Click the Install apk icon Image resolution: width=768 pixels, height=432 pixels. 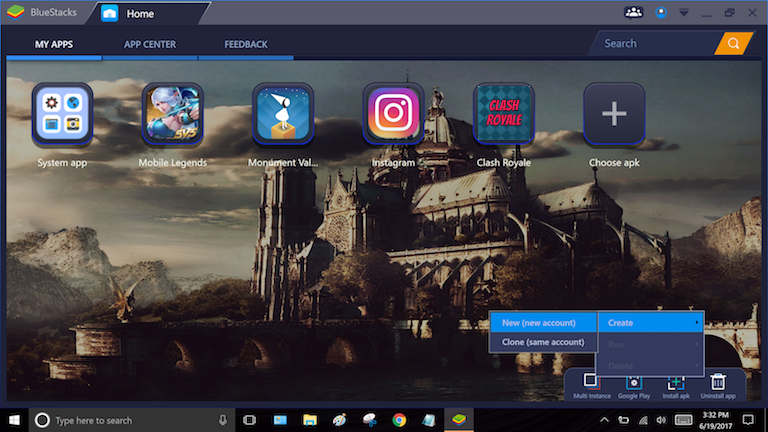pos(676,385)
